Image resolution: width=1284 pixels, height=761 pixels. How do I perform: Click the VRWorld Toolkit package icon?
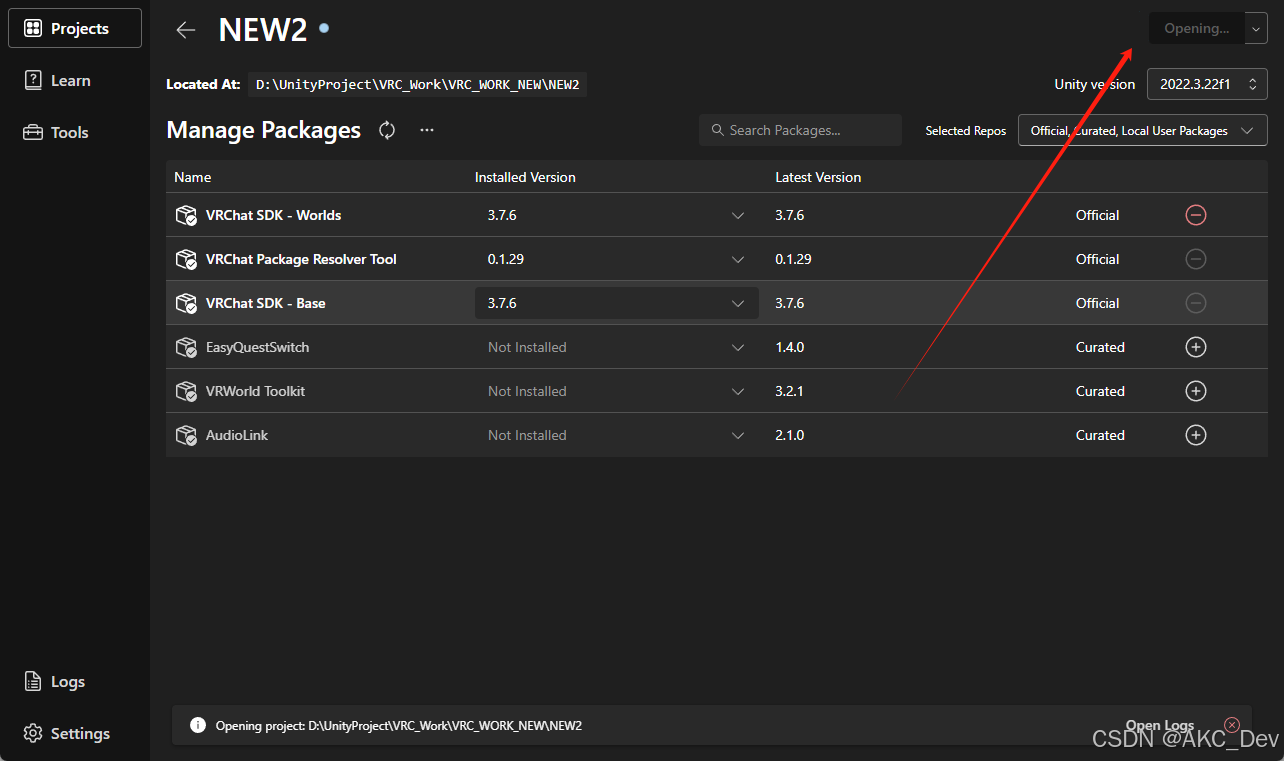click(x=186, y=391)
